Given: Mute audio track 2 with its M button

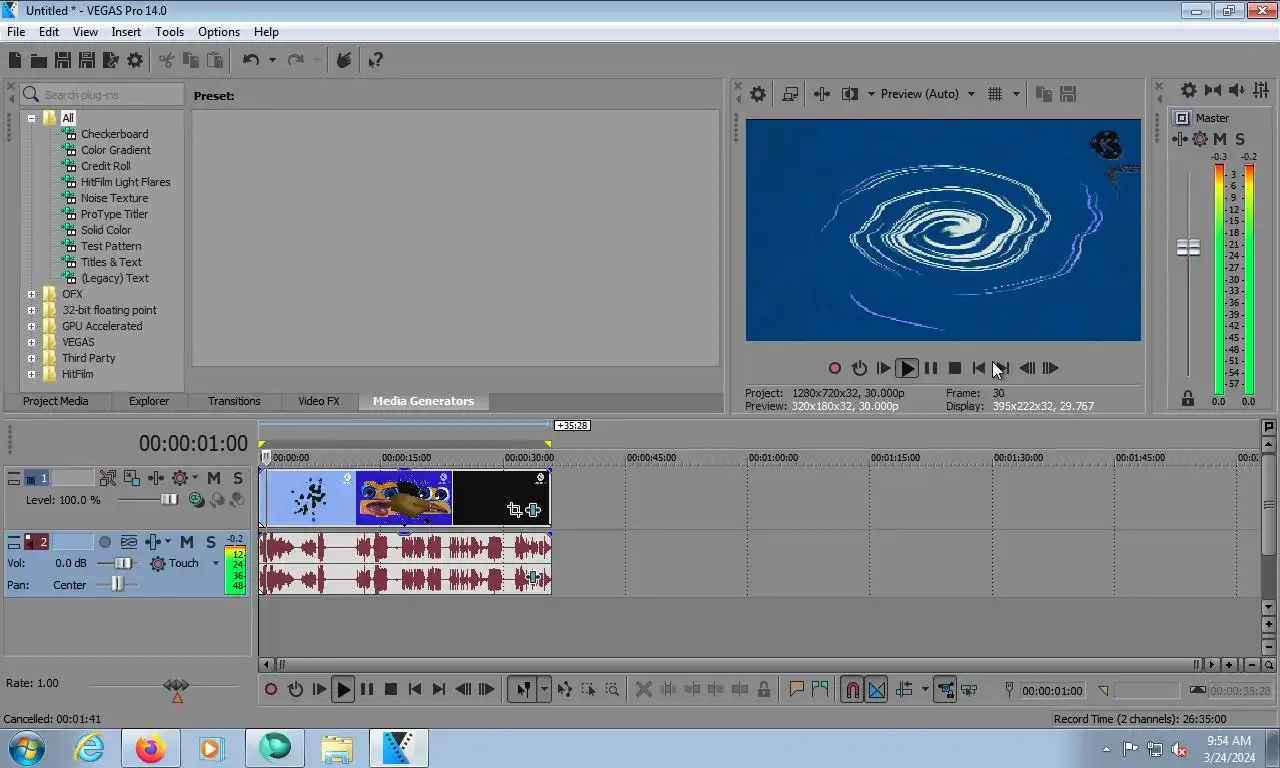Looking at the screenshot, I should point(187,542).
